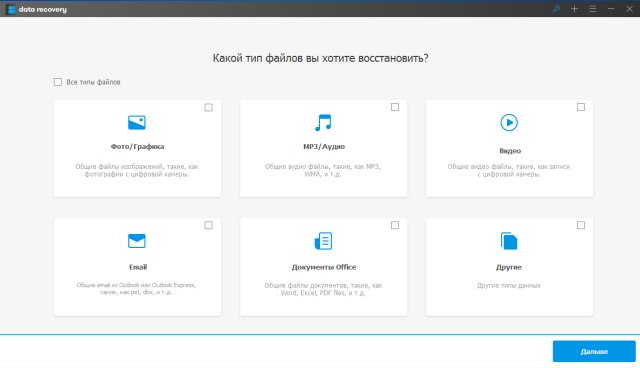The width and height of the screenshot is (640, 368).
Task: Check the MP3/Аудио card checkbox
Action: point(395,107)
